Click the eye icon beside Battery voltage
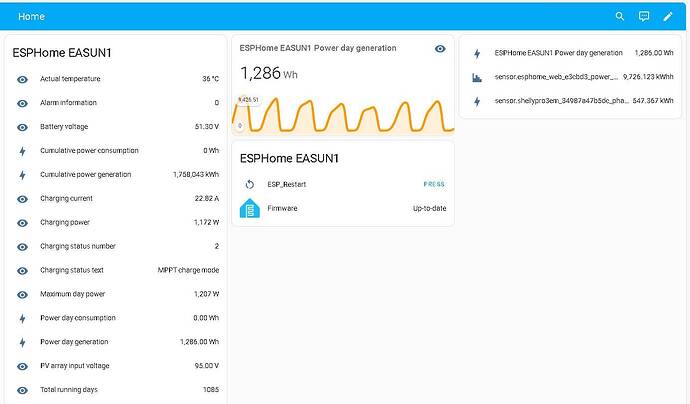690x404 pixels. pos(22,127)
